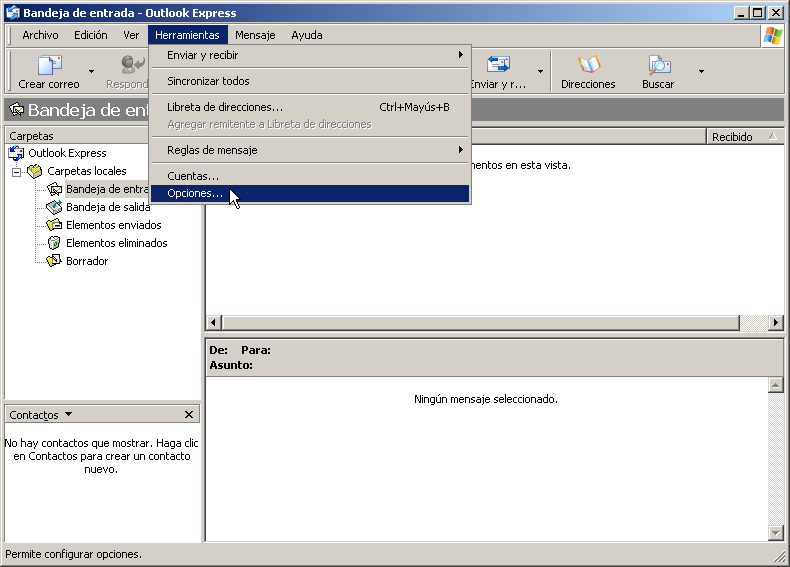Click the message list horizontal scrollbar thumb
Image resolution: width=790 pixels, height=567 pixels.
coord(481,323)
